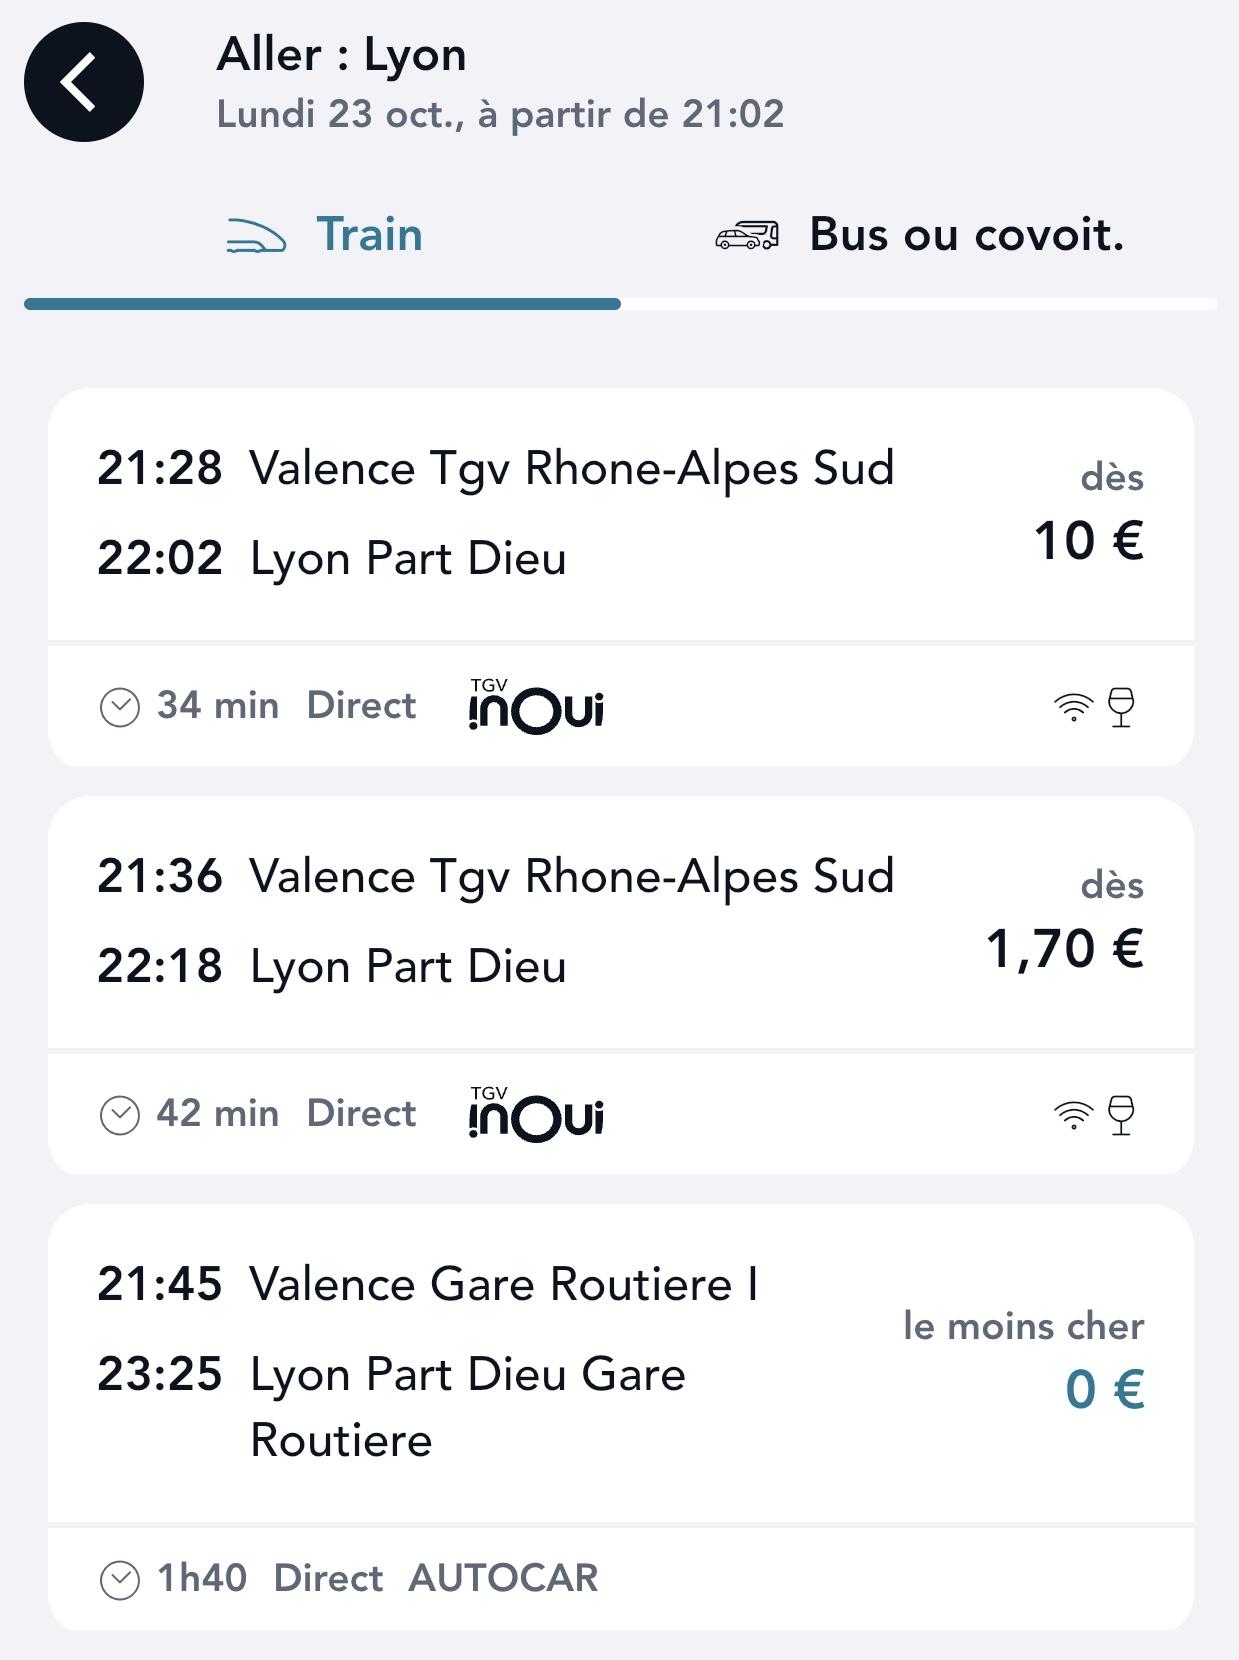Click the clock icon next to 42 min
This screenshot has width=1239, height=1660.
(x=120, y=1115)
